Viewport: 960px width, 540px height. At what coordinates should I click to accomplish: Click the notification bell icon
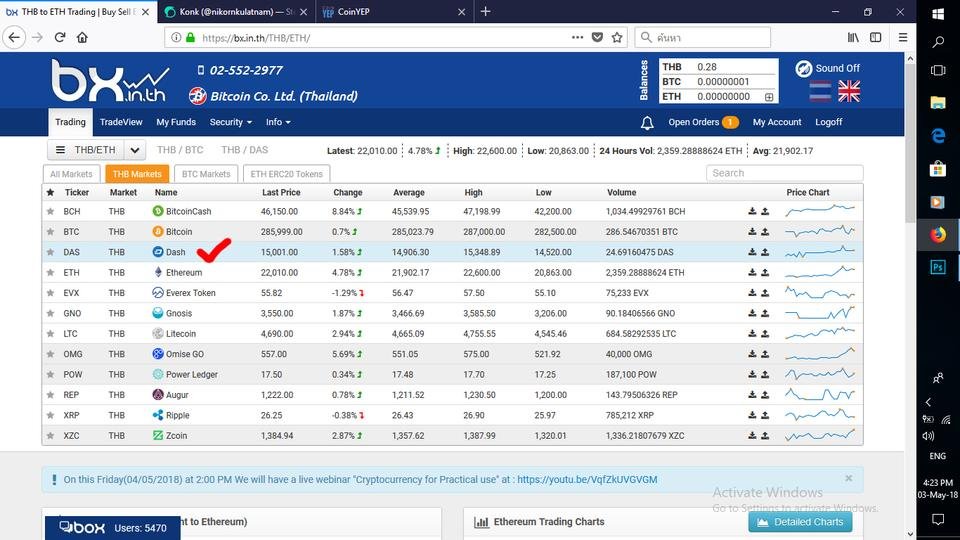pos(647,123)
